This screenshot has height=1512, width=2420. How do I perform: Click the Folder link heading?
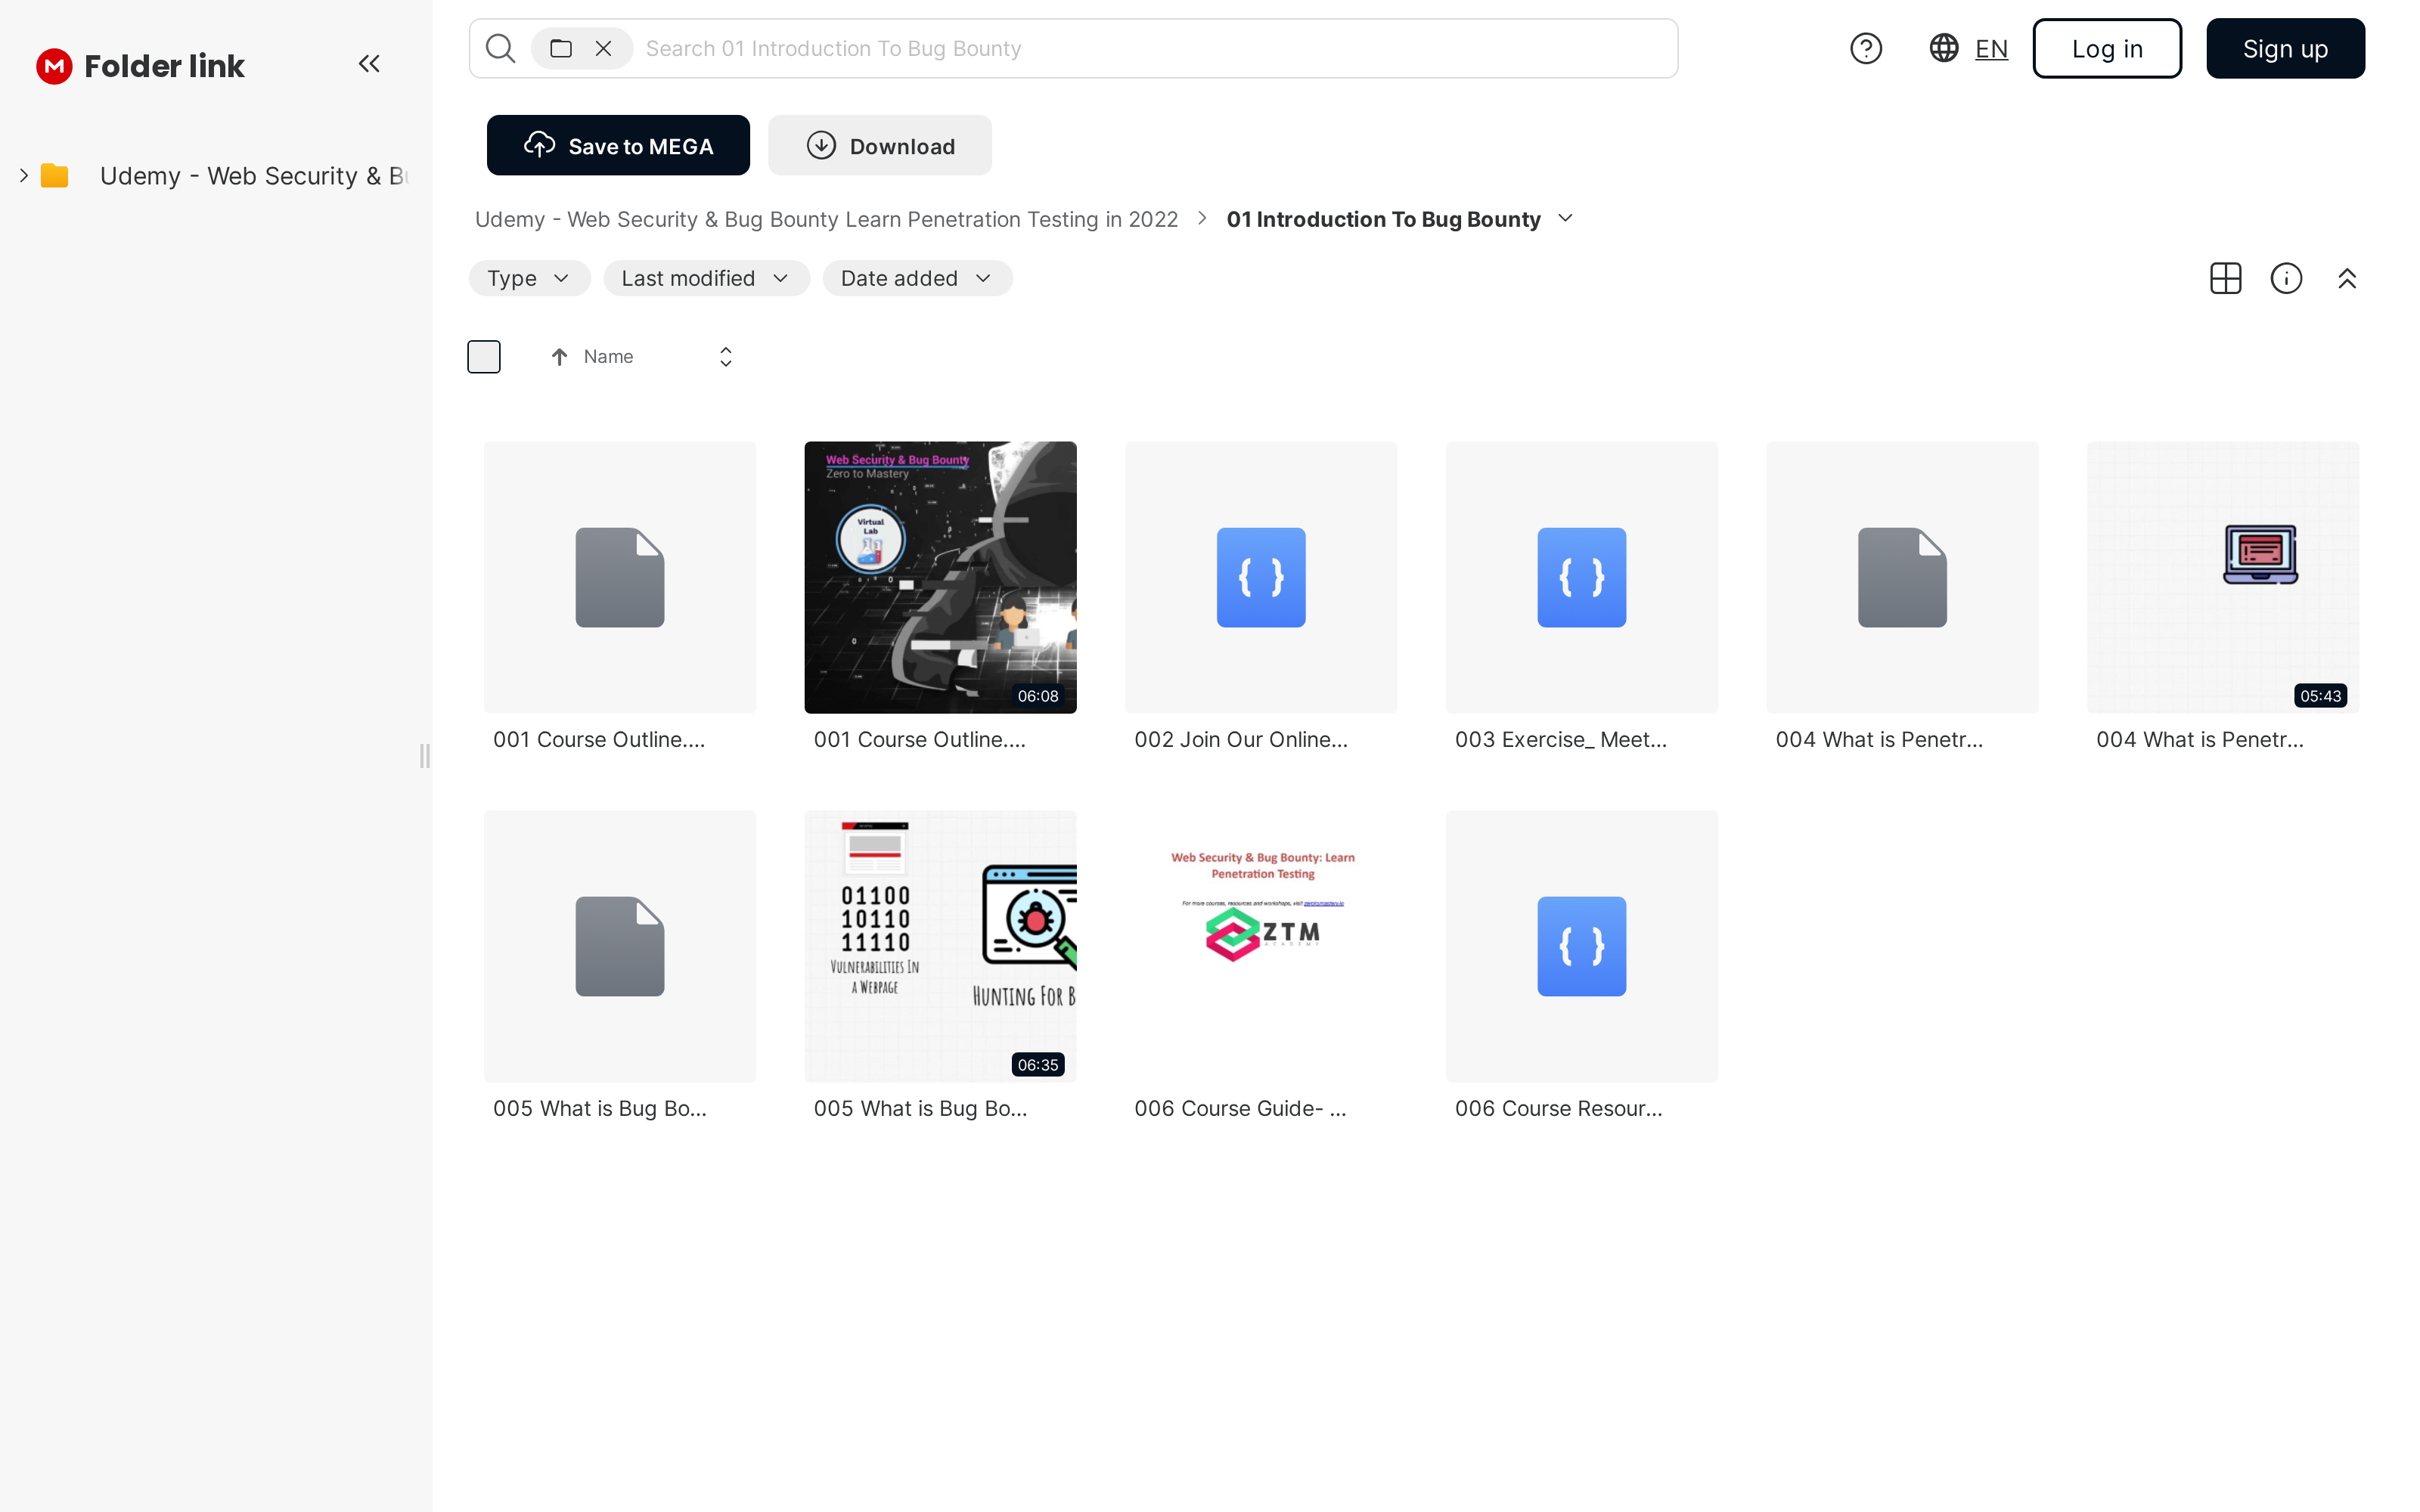coord(164,66)
